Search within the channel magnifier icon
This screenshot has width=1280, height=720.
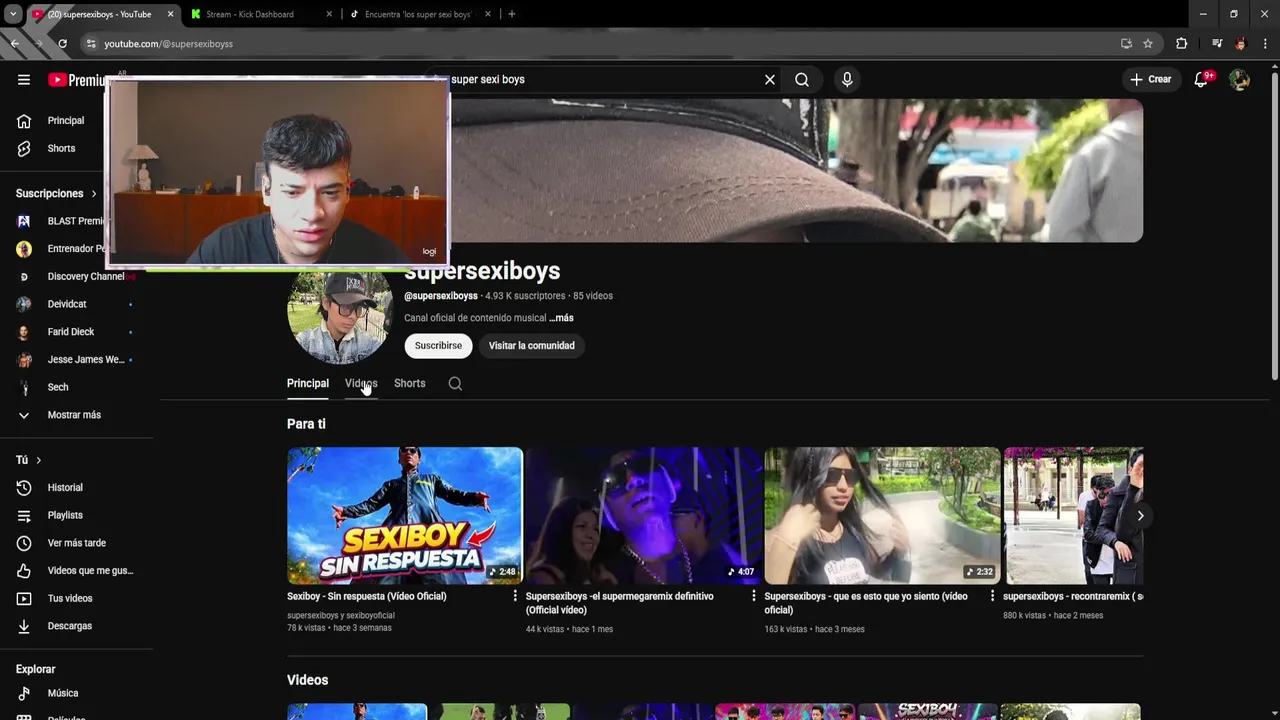pos(455,384)
